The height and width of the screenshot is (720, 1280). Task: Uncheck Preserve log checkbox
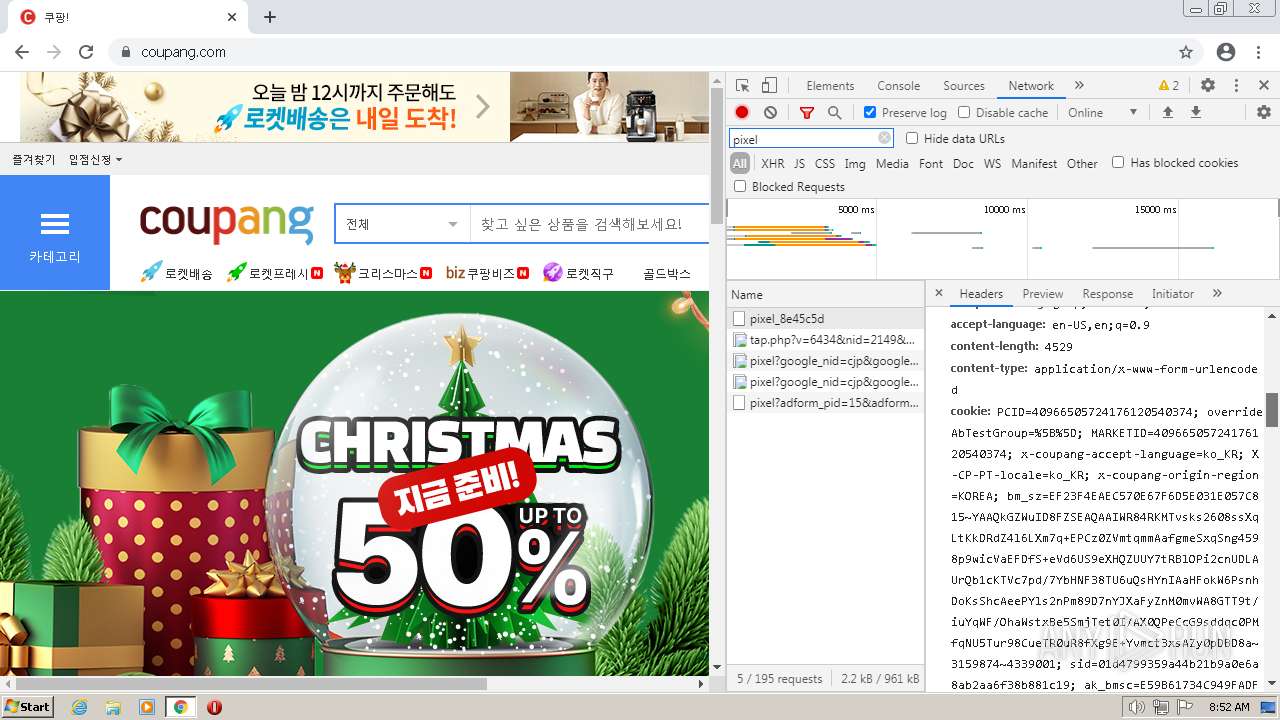click(870, 113)
